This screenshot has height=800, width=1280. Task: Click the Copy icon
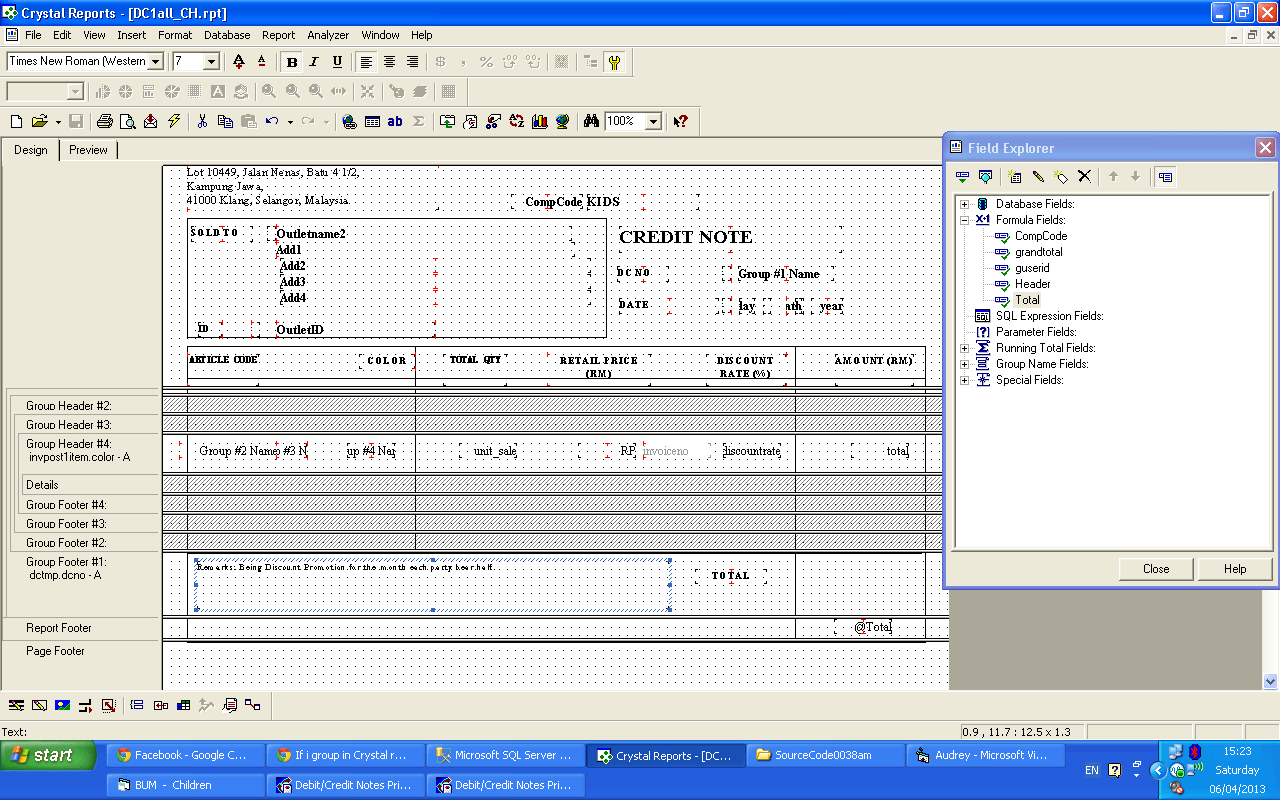pos(225,121)
